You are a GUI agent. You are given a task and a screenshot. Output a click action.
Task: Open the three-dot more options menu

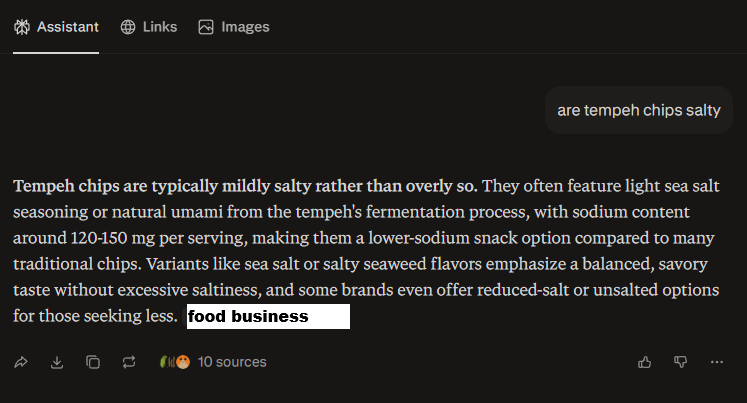[x=717, y=362]
